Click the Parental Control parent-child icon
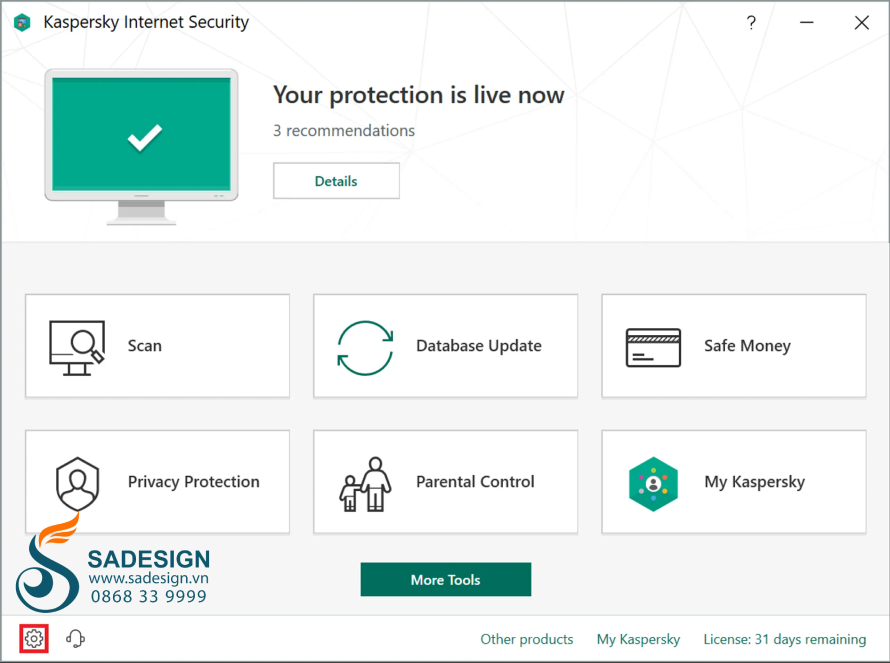 [x=366, y=484]
